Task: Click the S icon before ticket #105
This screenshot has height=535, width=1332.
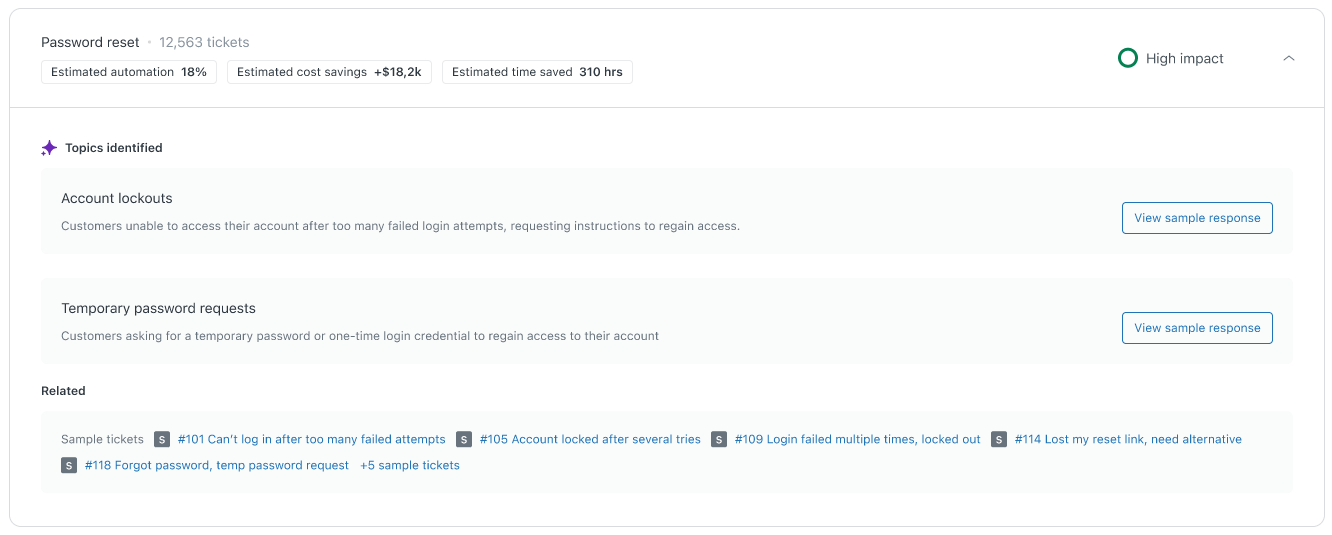Action: tap(464, 439)
